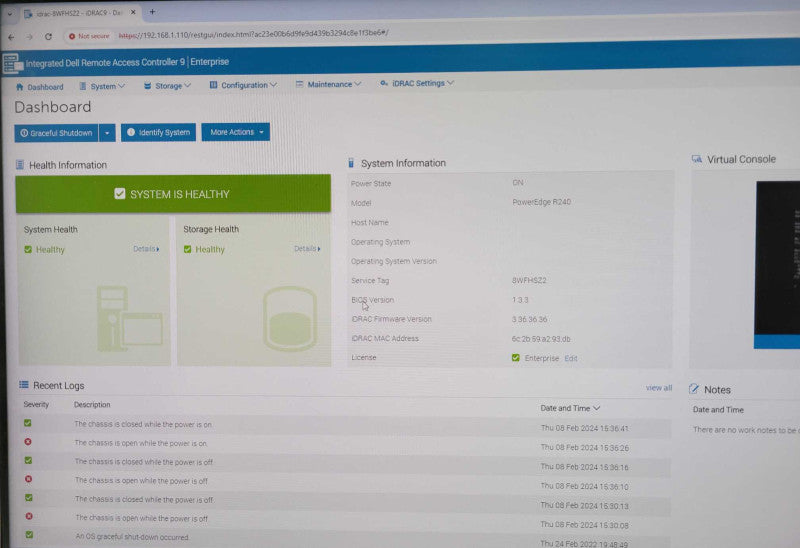Click the Not secure warning icon
The image size is (800, 548).
72,36
